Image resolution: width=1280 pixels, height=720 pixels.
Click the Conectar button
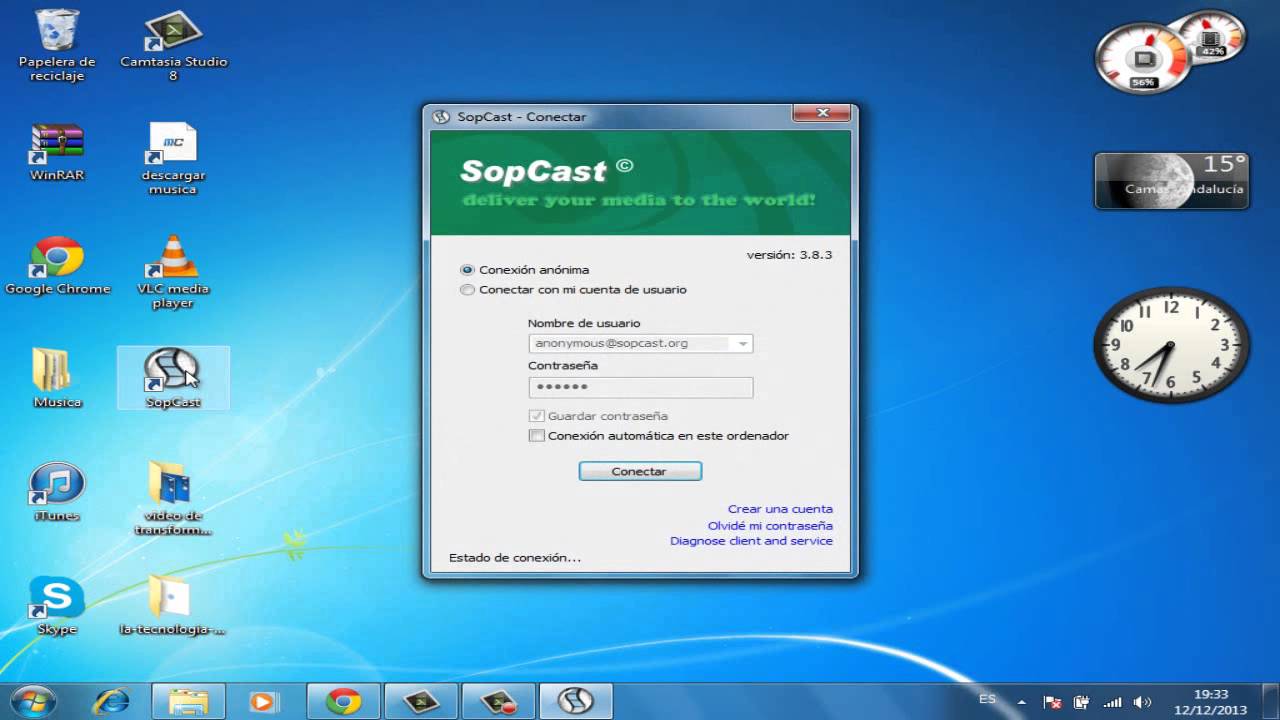click(640, 471)
